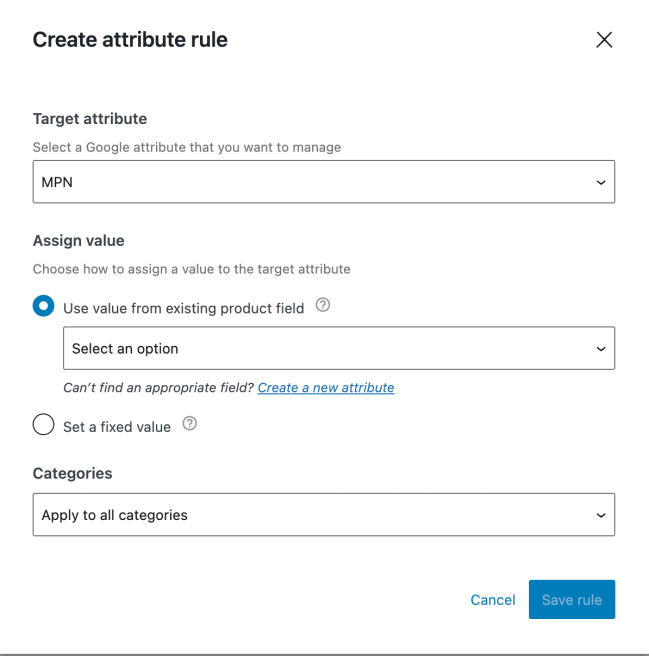This screenshot has height=656, width=649.
Task: Click the chevron in Select an option field
Action: pos(600,349)
